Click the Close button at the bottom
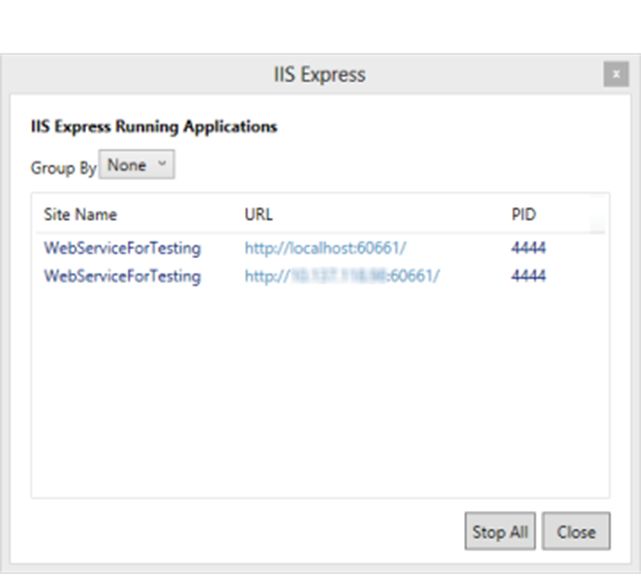Image resolution: width=641 pixels, height=588 pixels. 576,532
